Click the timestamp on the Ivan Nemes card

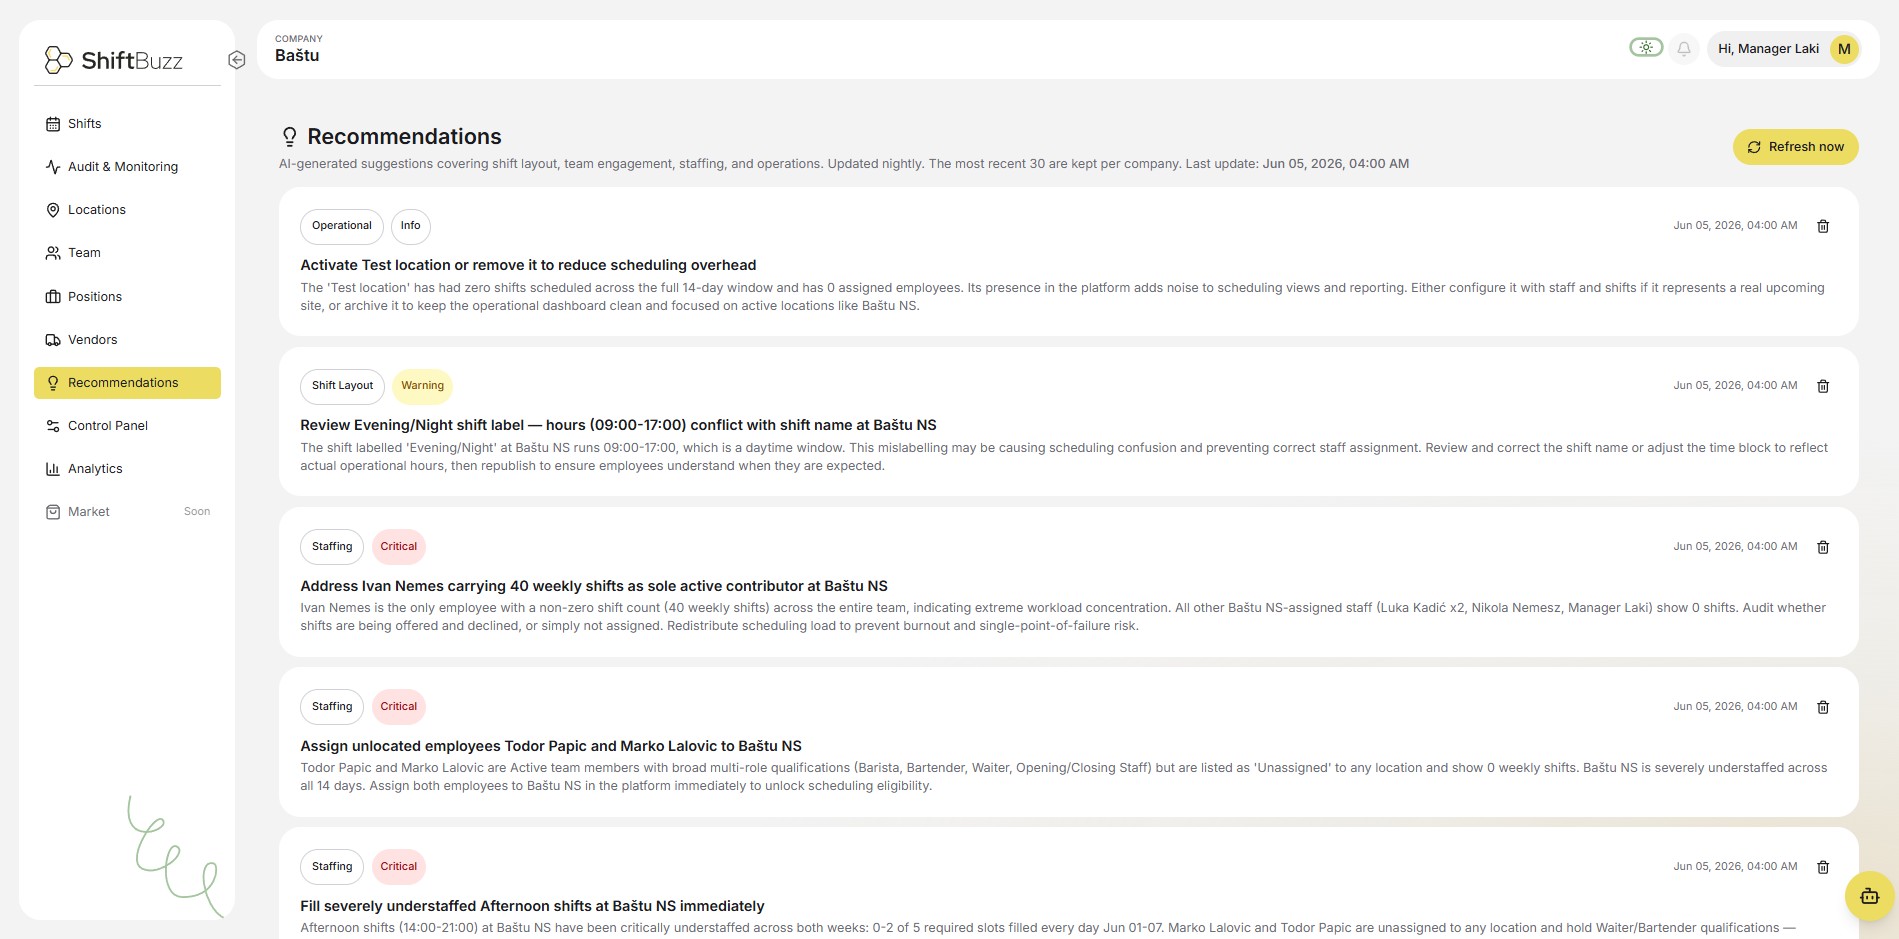1735,547
